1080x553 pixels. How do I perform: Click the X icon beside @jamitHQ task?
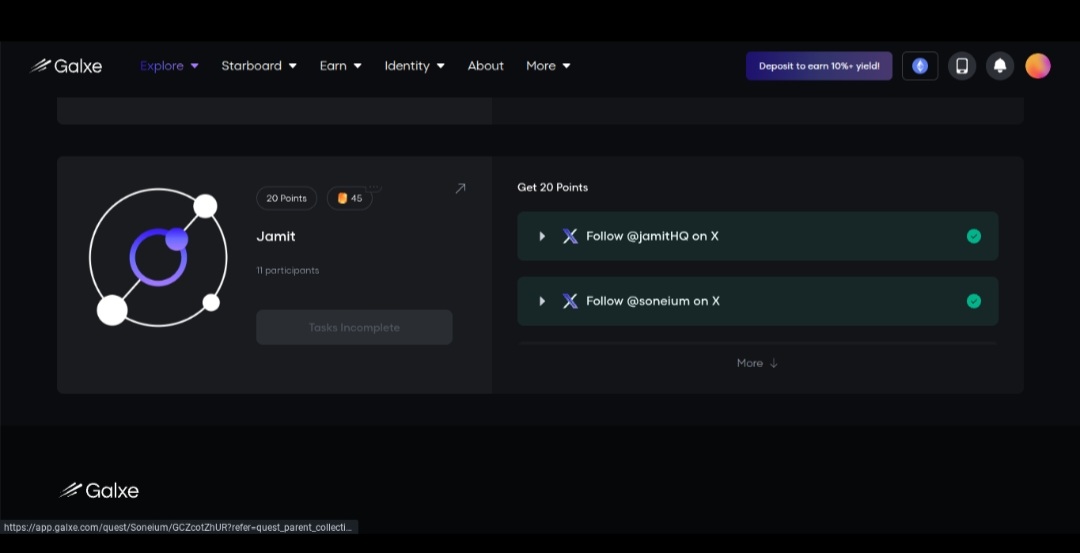coord(570,236)
